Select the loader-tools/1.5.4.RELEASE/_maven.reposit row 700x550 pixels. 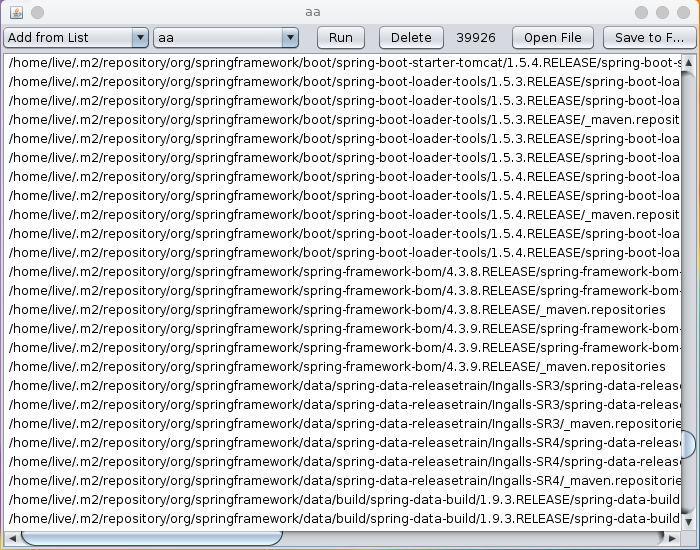[x=342, y=215]
